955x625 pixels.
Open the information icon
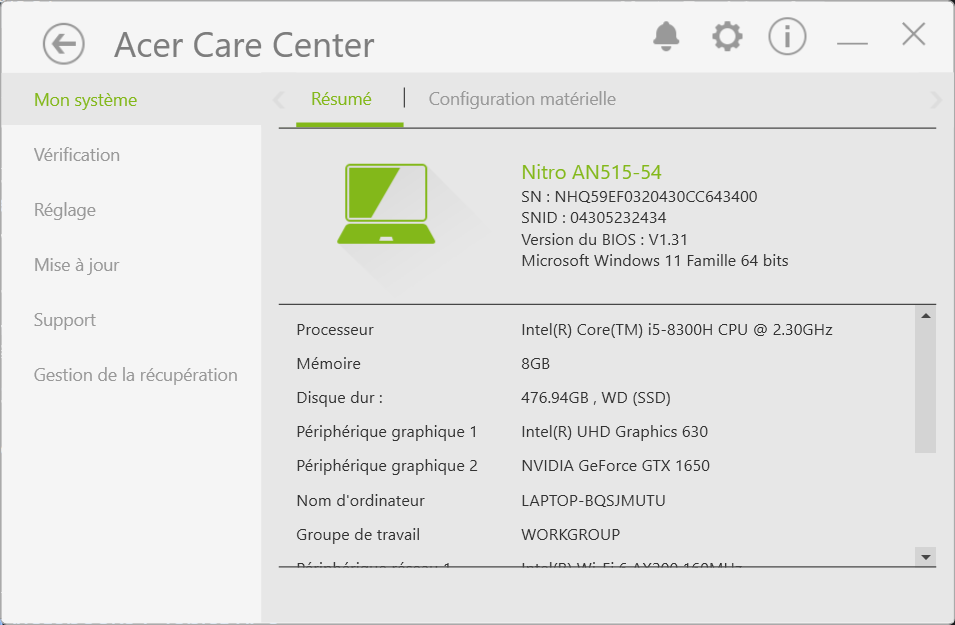[x=787, y=37]
